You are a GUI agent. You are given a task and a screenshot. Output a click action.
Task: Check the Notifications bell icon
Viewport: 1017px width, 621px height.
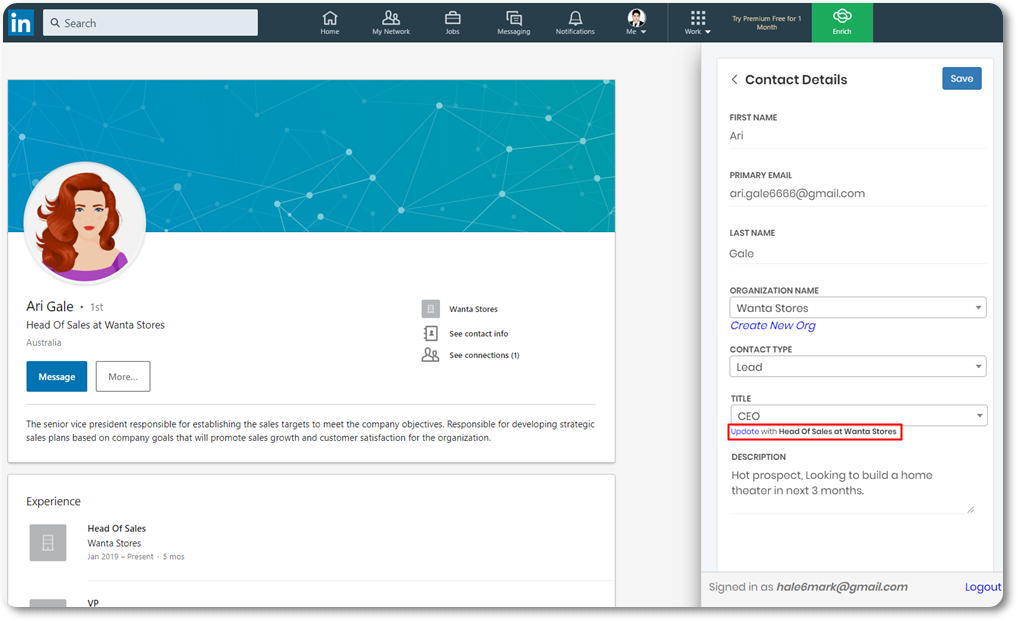575,18
